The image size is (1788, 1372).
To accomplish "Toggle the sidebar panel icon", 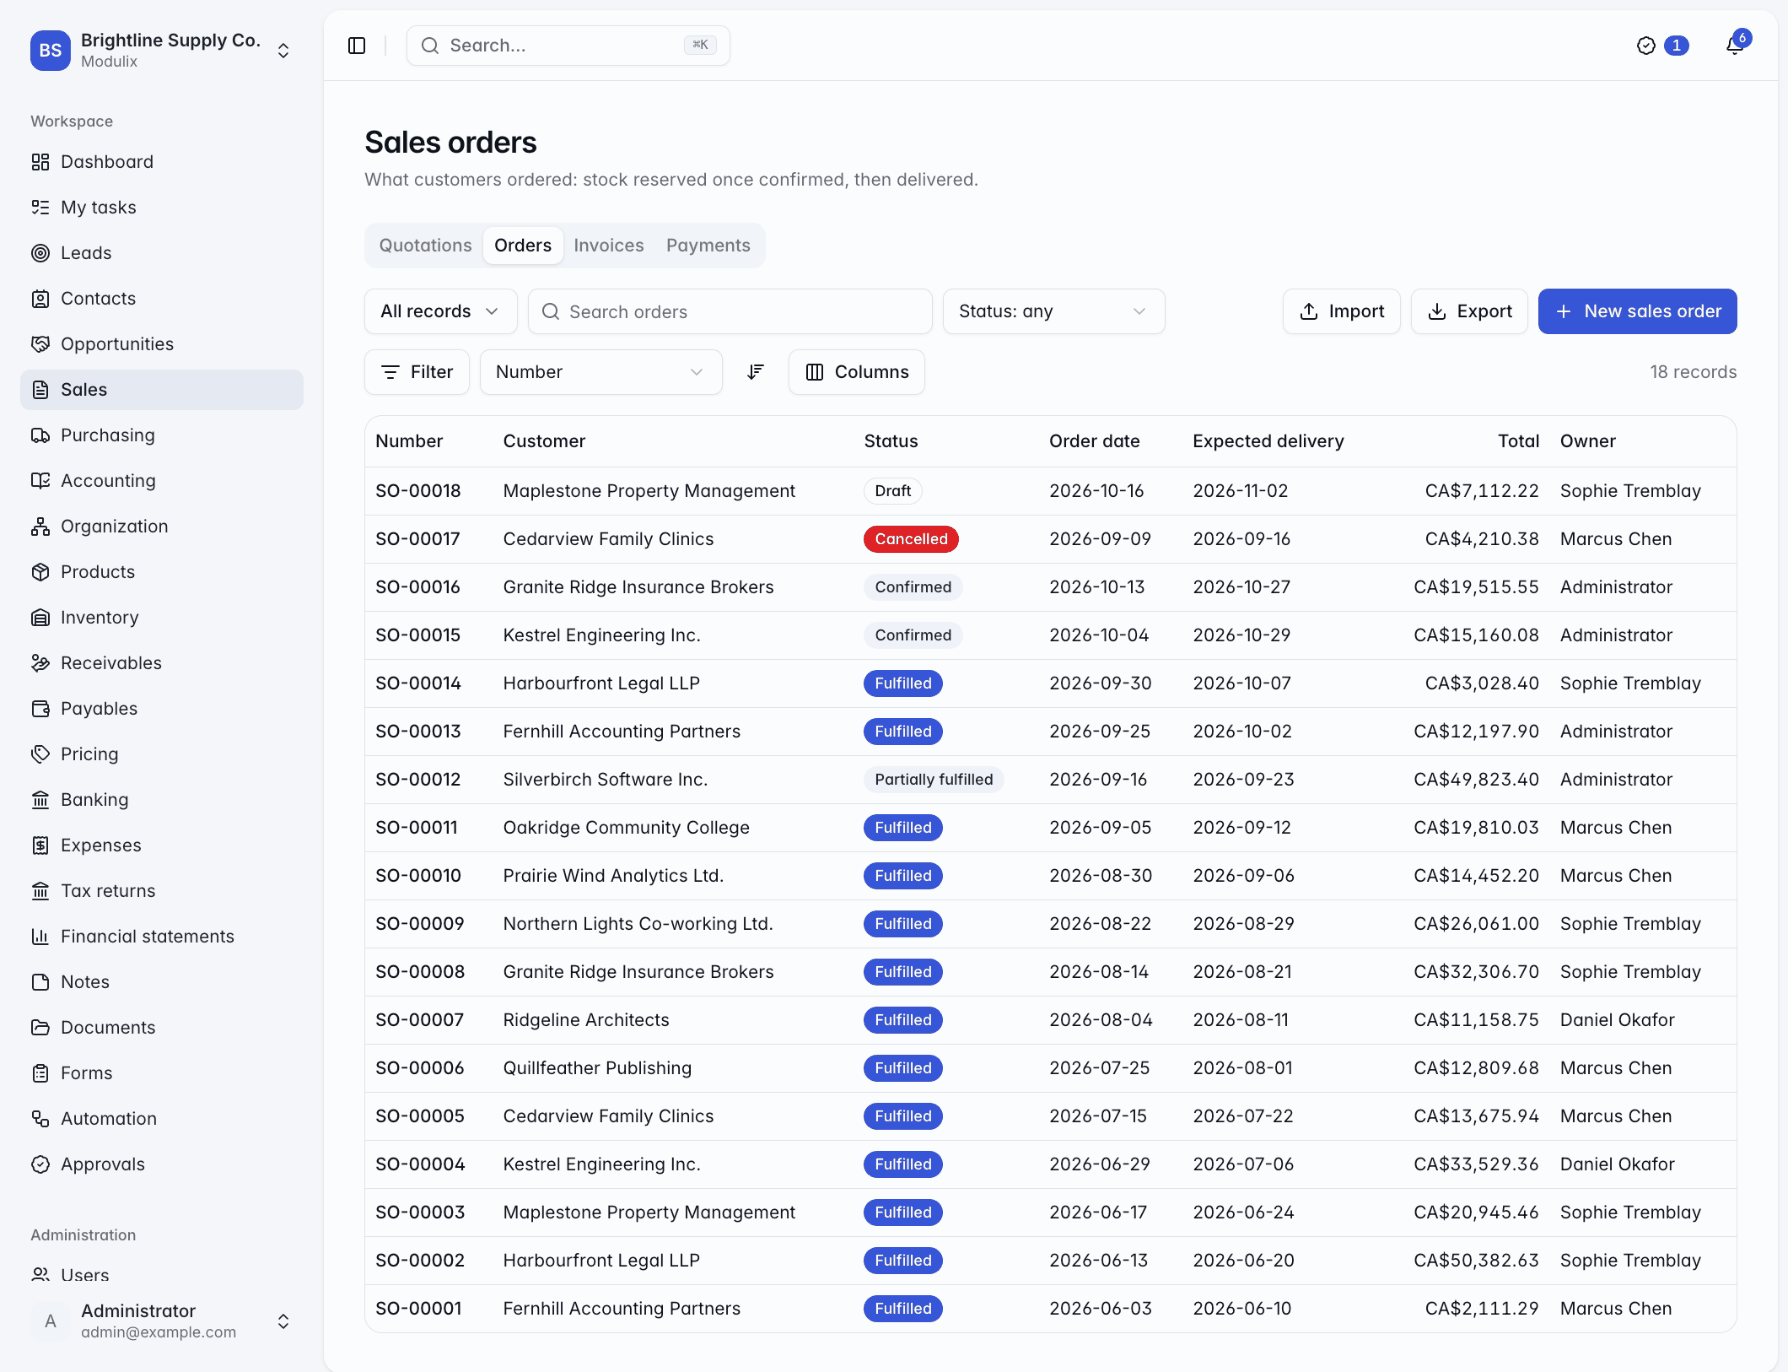I will click(357, 46).
